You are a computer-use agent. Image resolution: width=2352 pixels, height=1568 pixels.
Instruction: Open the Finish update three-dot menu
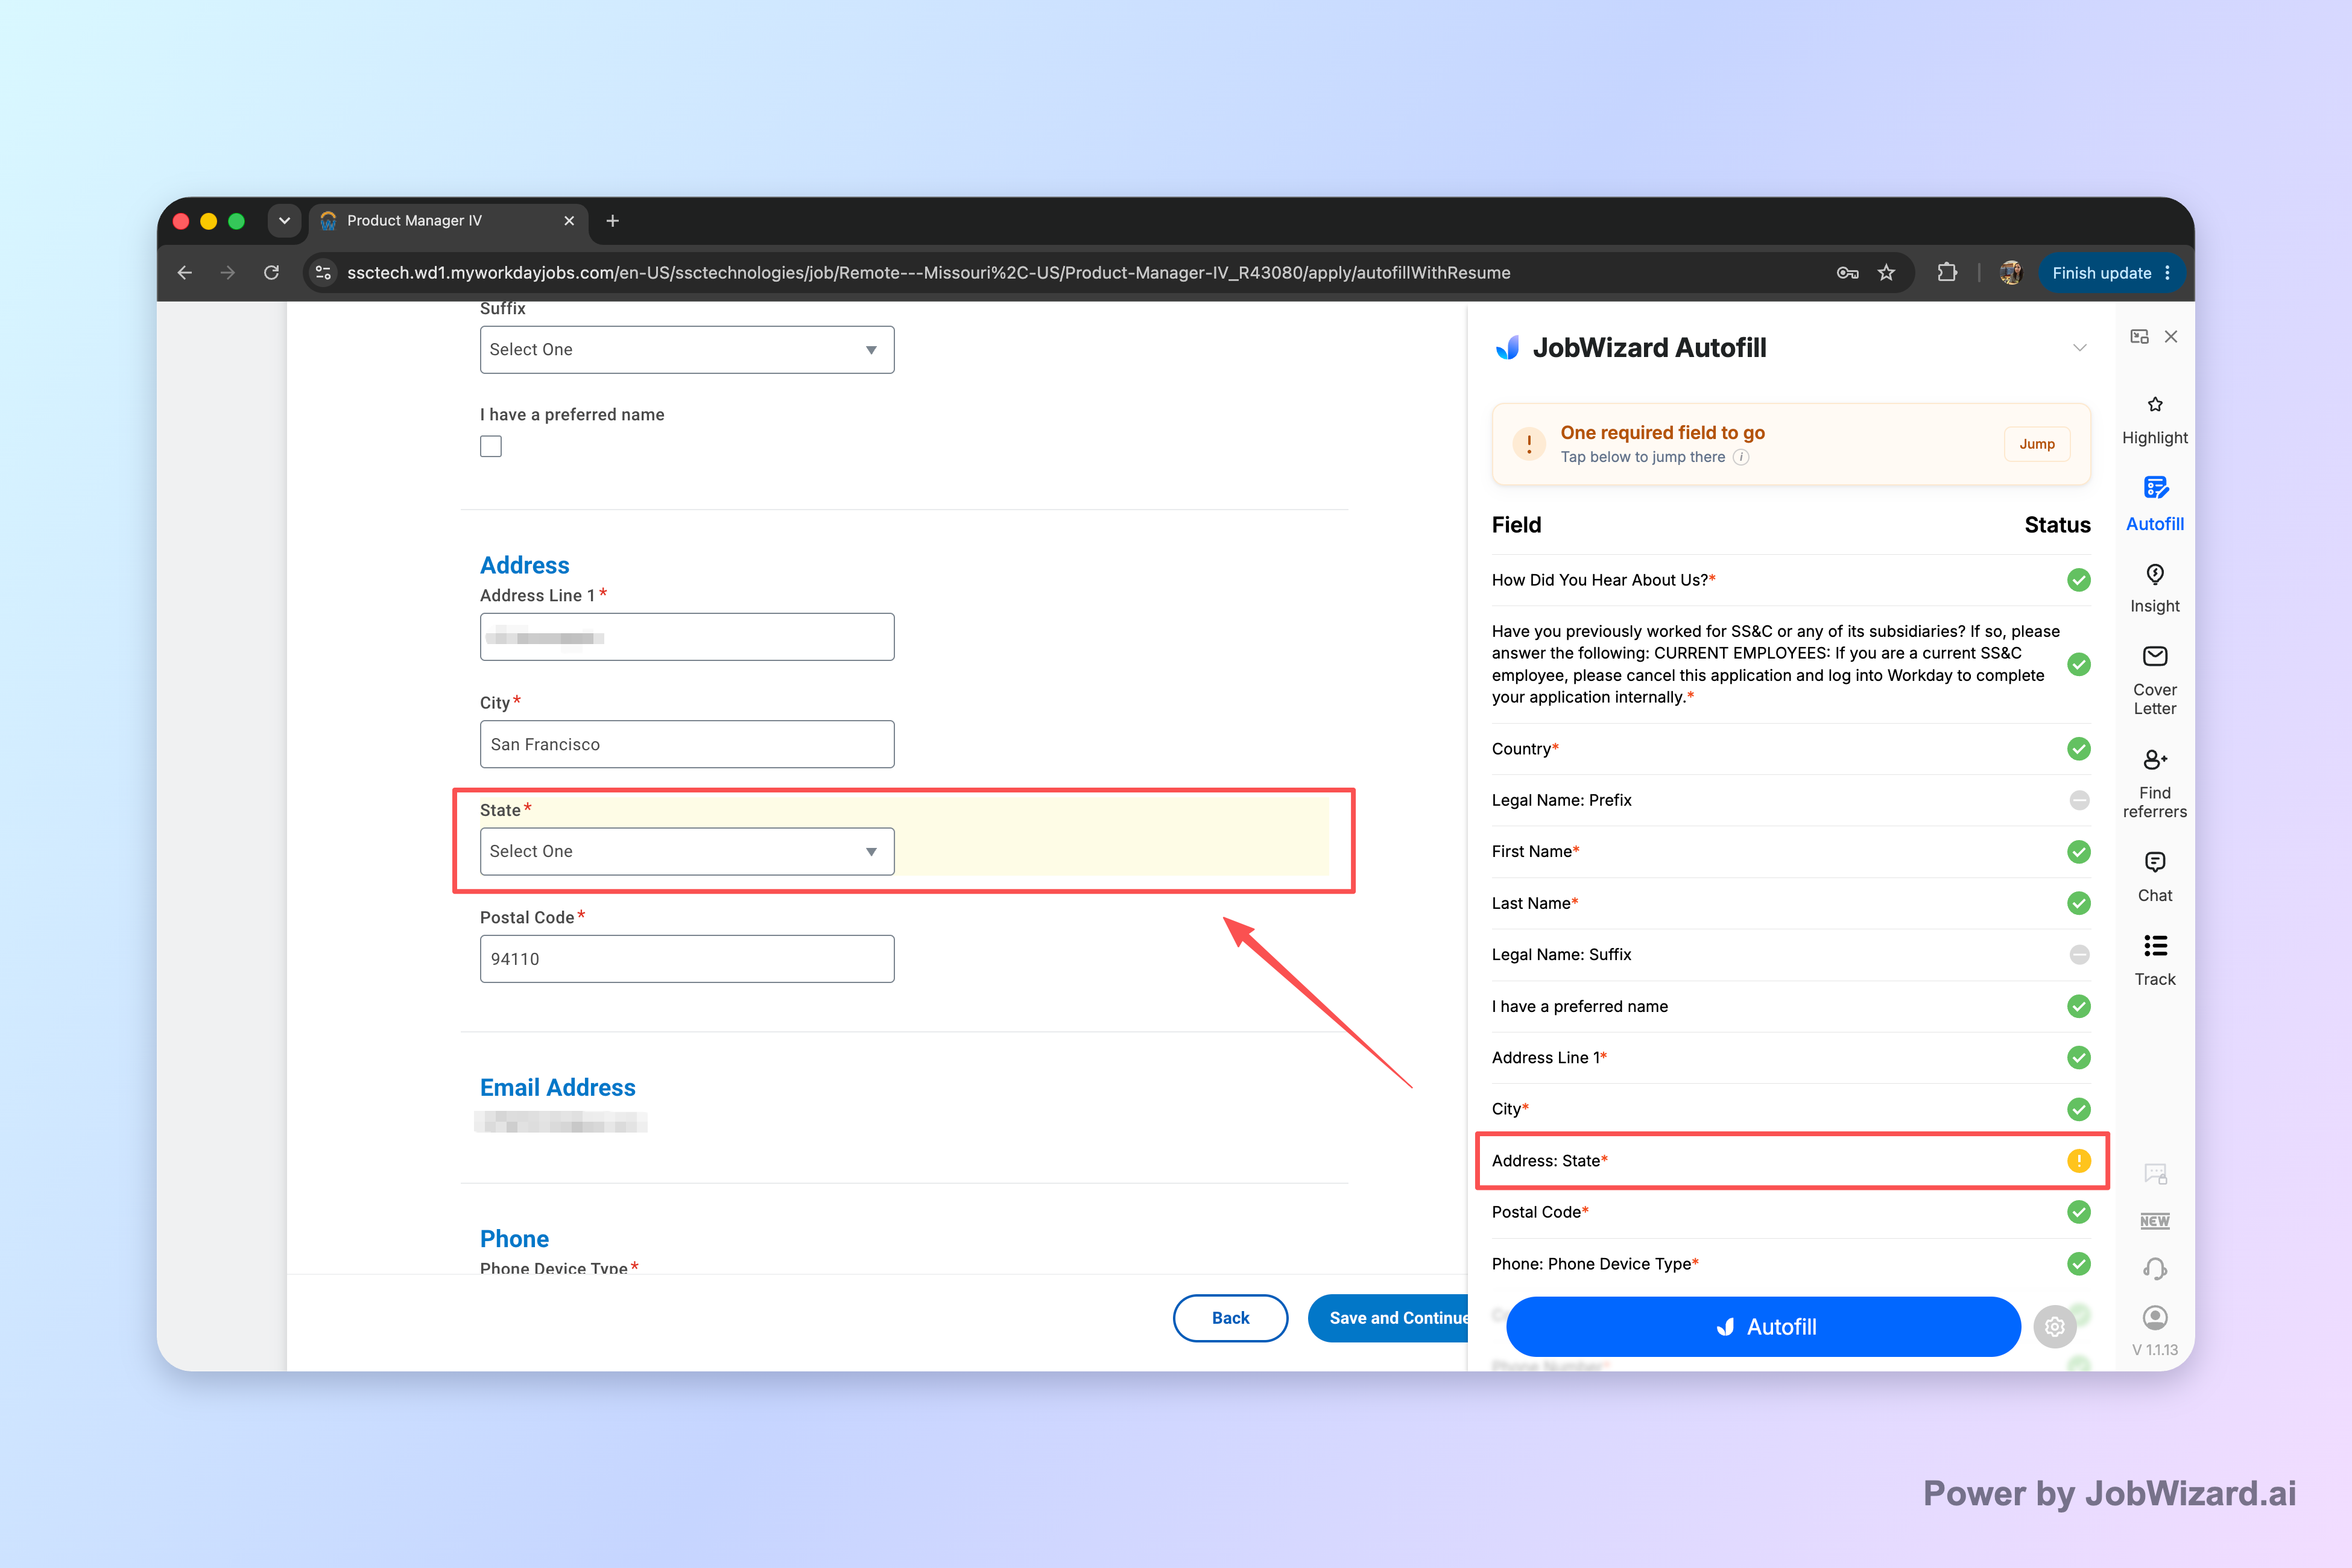point(2167,273)
